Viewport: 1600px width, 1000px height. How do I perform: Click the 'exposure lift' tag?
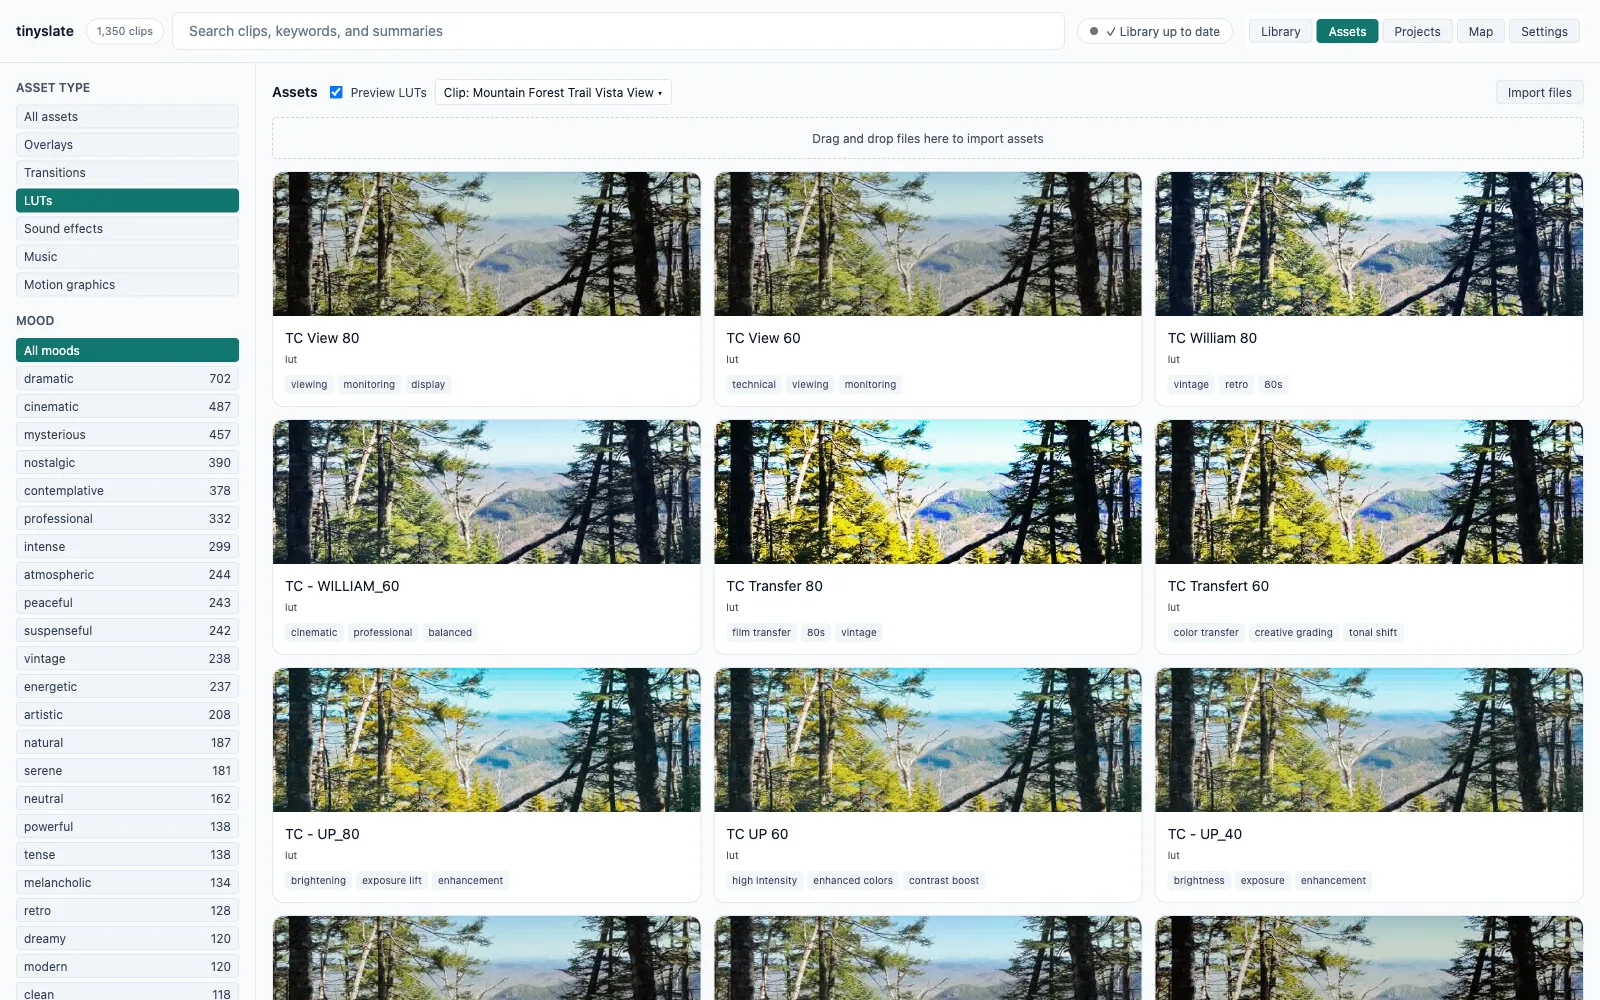392,880
